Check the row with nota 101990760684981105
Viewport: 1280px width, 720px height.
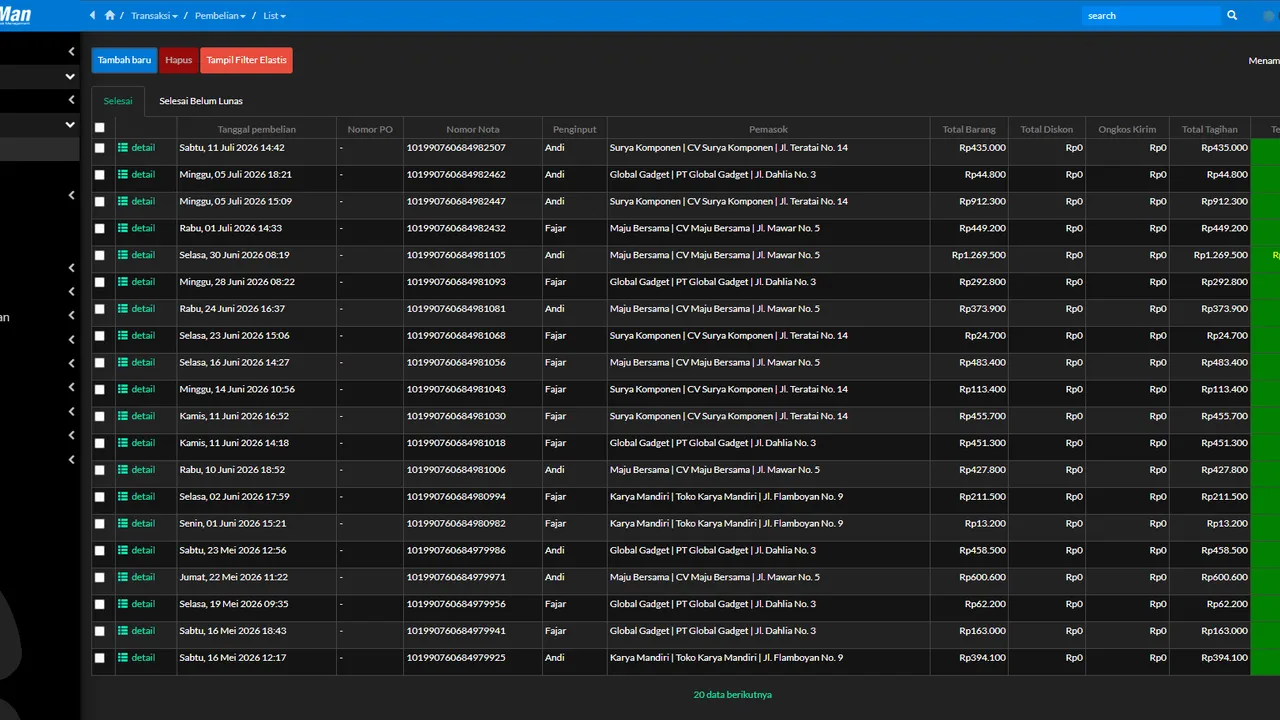click(x=99, y=255)
